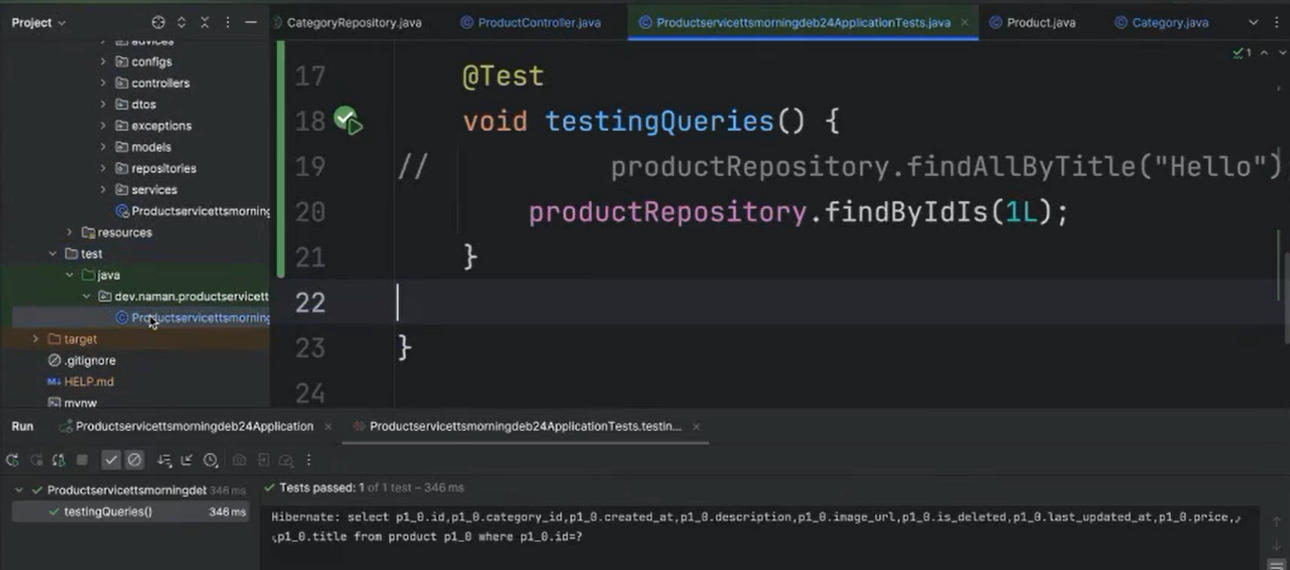Screen dimensions: 1290x570
Task: Click the run test gutter icon on line 18
Action: pyautogui.click(x=347, y=121)
